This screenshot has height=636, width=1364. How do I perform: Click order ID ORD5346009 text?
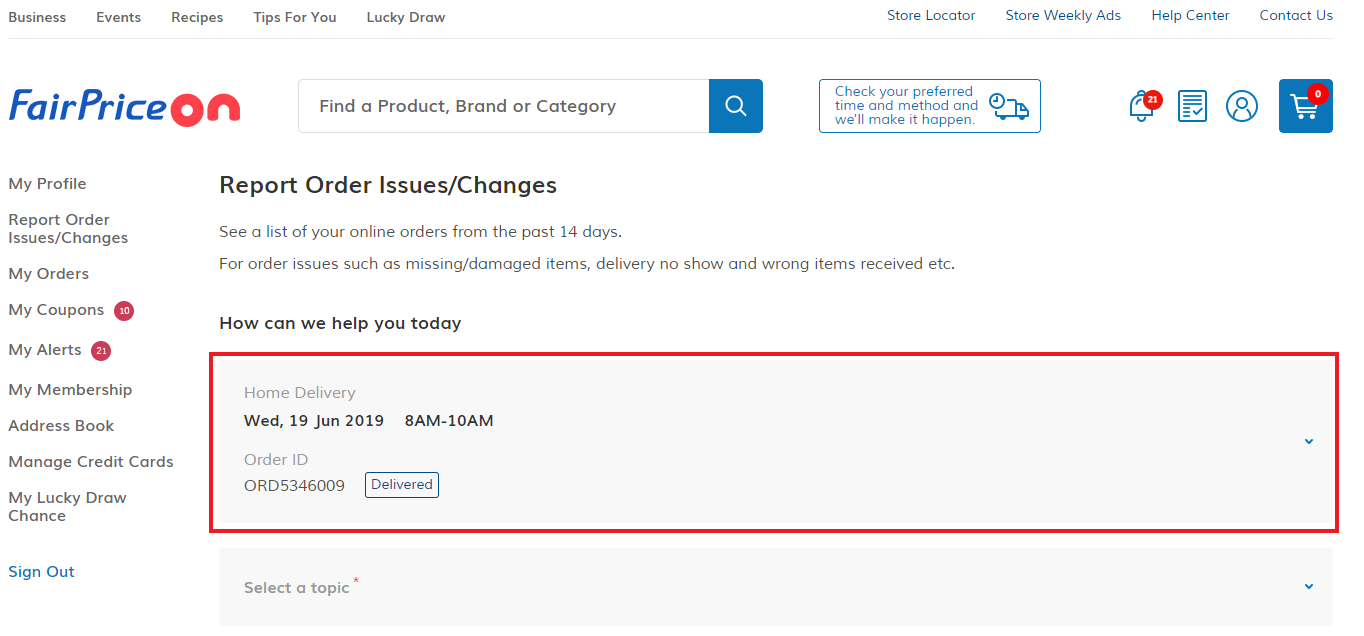(x=294, y=486)
